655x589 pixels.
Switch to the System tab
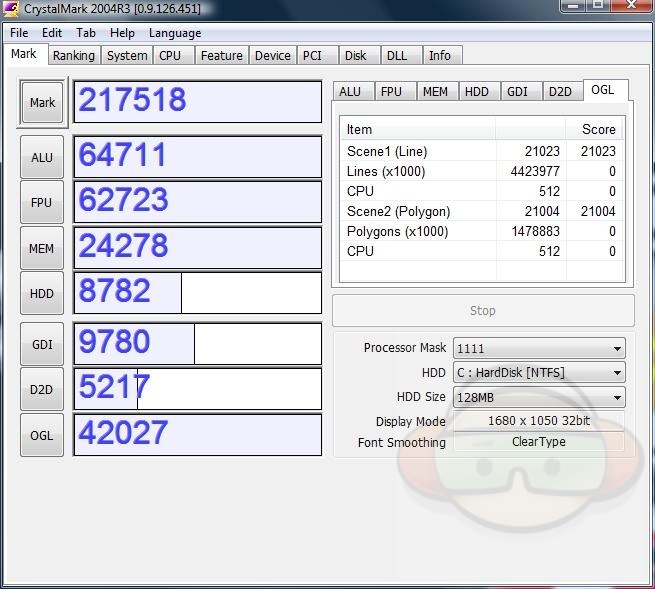tap(127, 56)
